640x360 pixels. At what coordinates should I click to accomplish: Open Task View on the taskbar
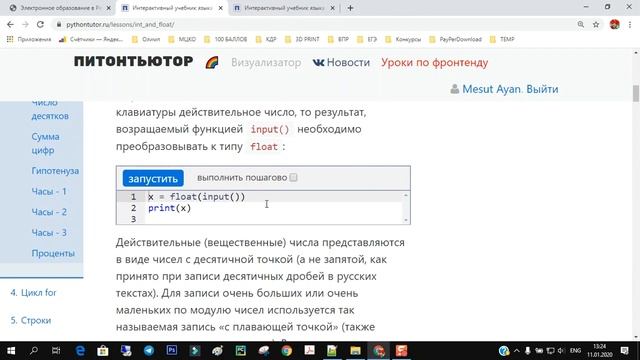click(56, 351)
